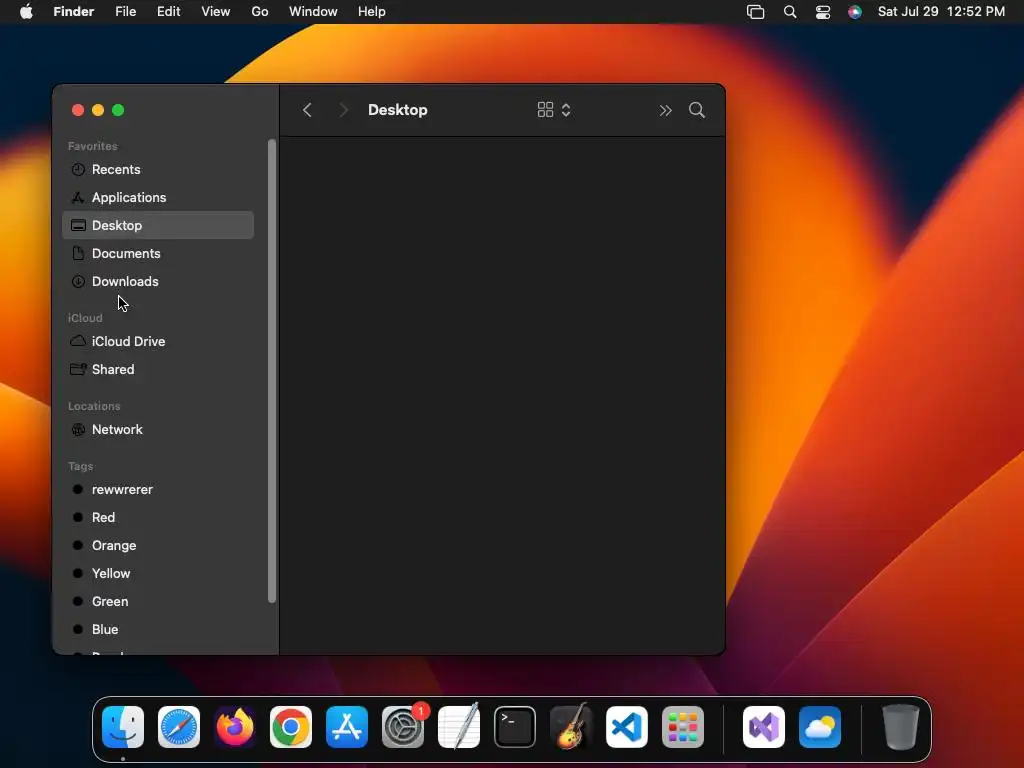Click the sidebar vertical scrollbar

(272, 370)
